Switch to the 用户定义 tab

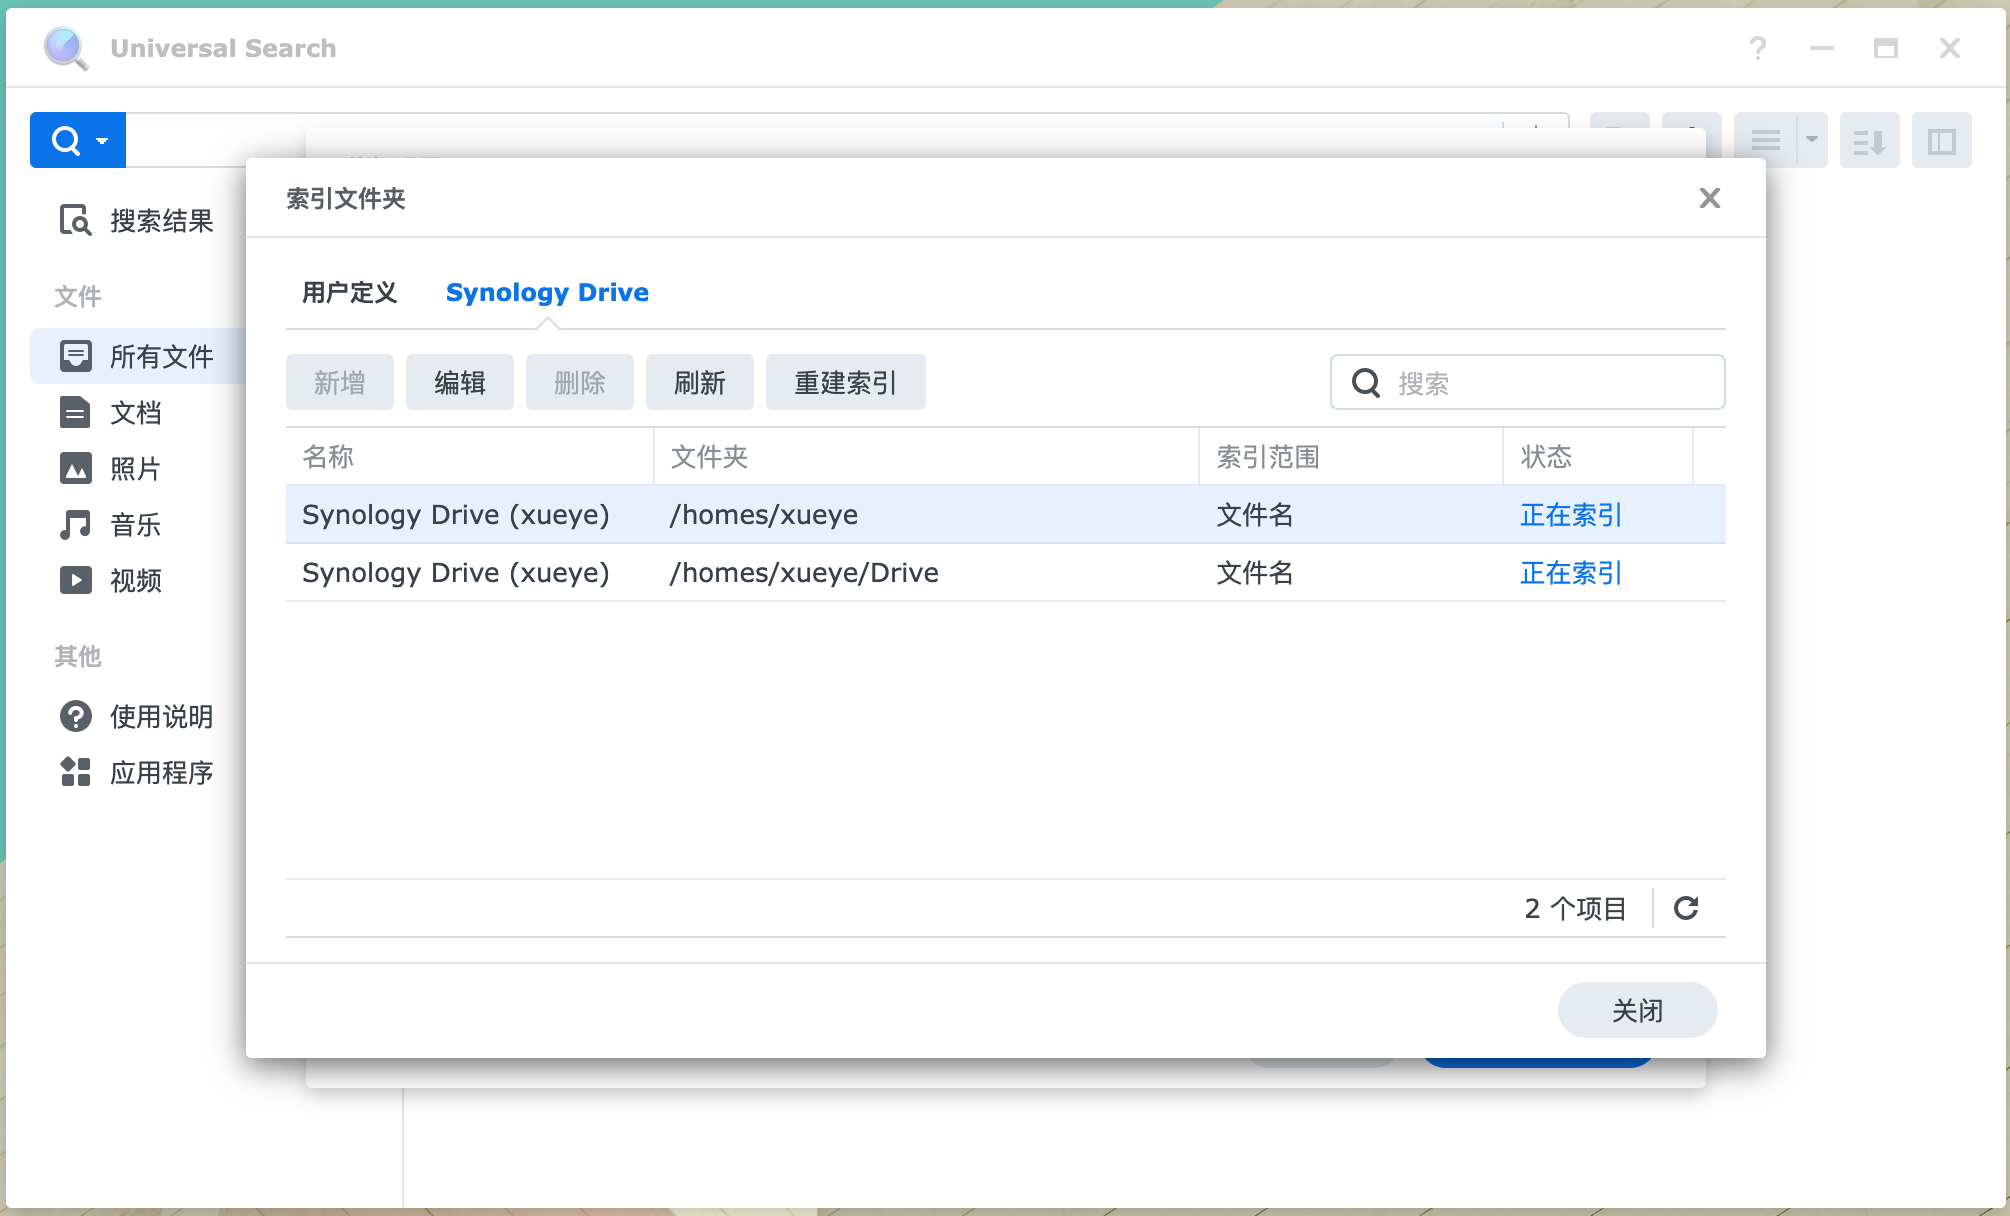[350, 293]
